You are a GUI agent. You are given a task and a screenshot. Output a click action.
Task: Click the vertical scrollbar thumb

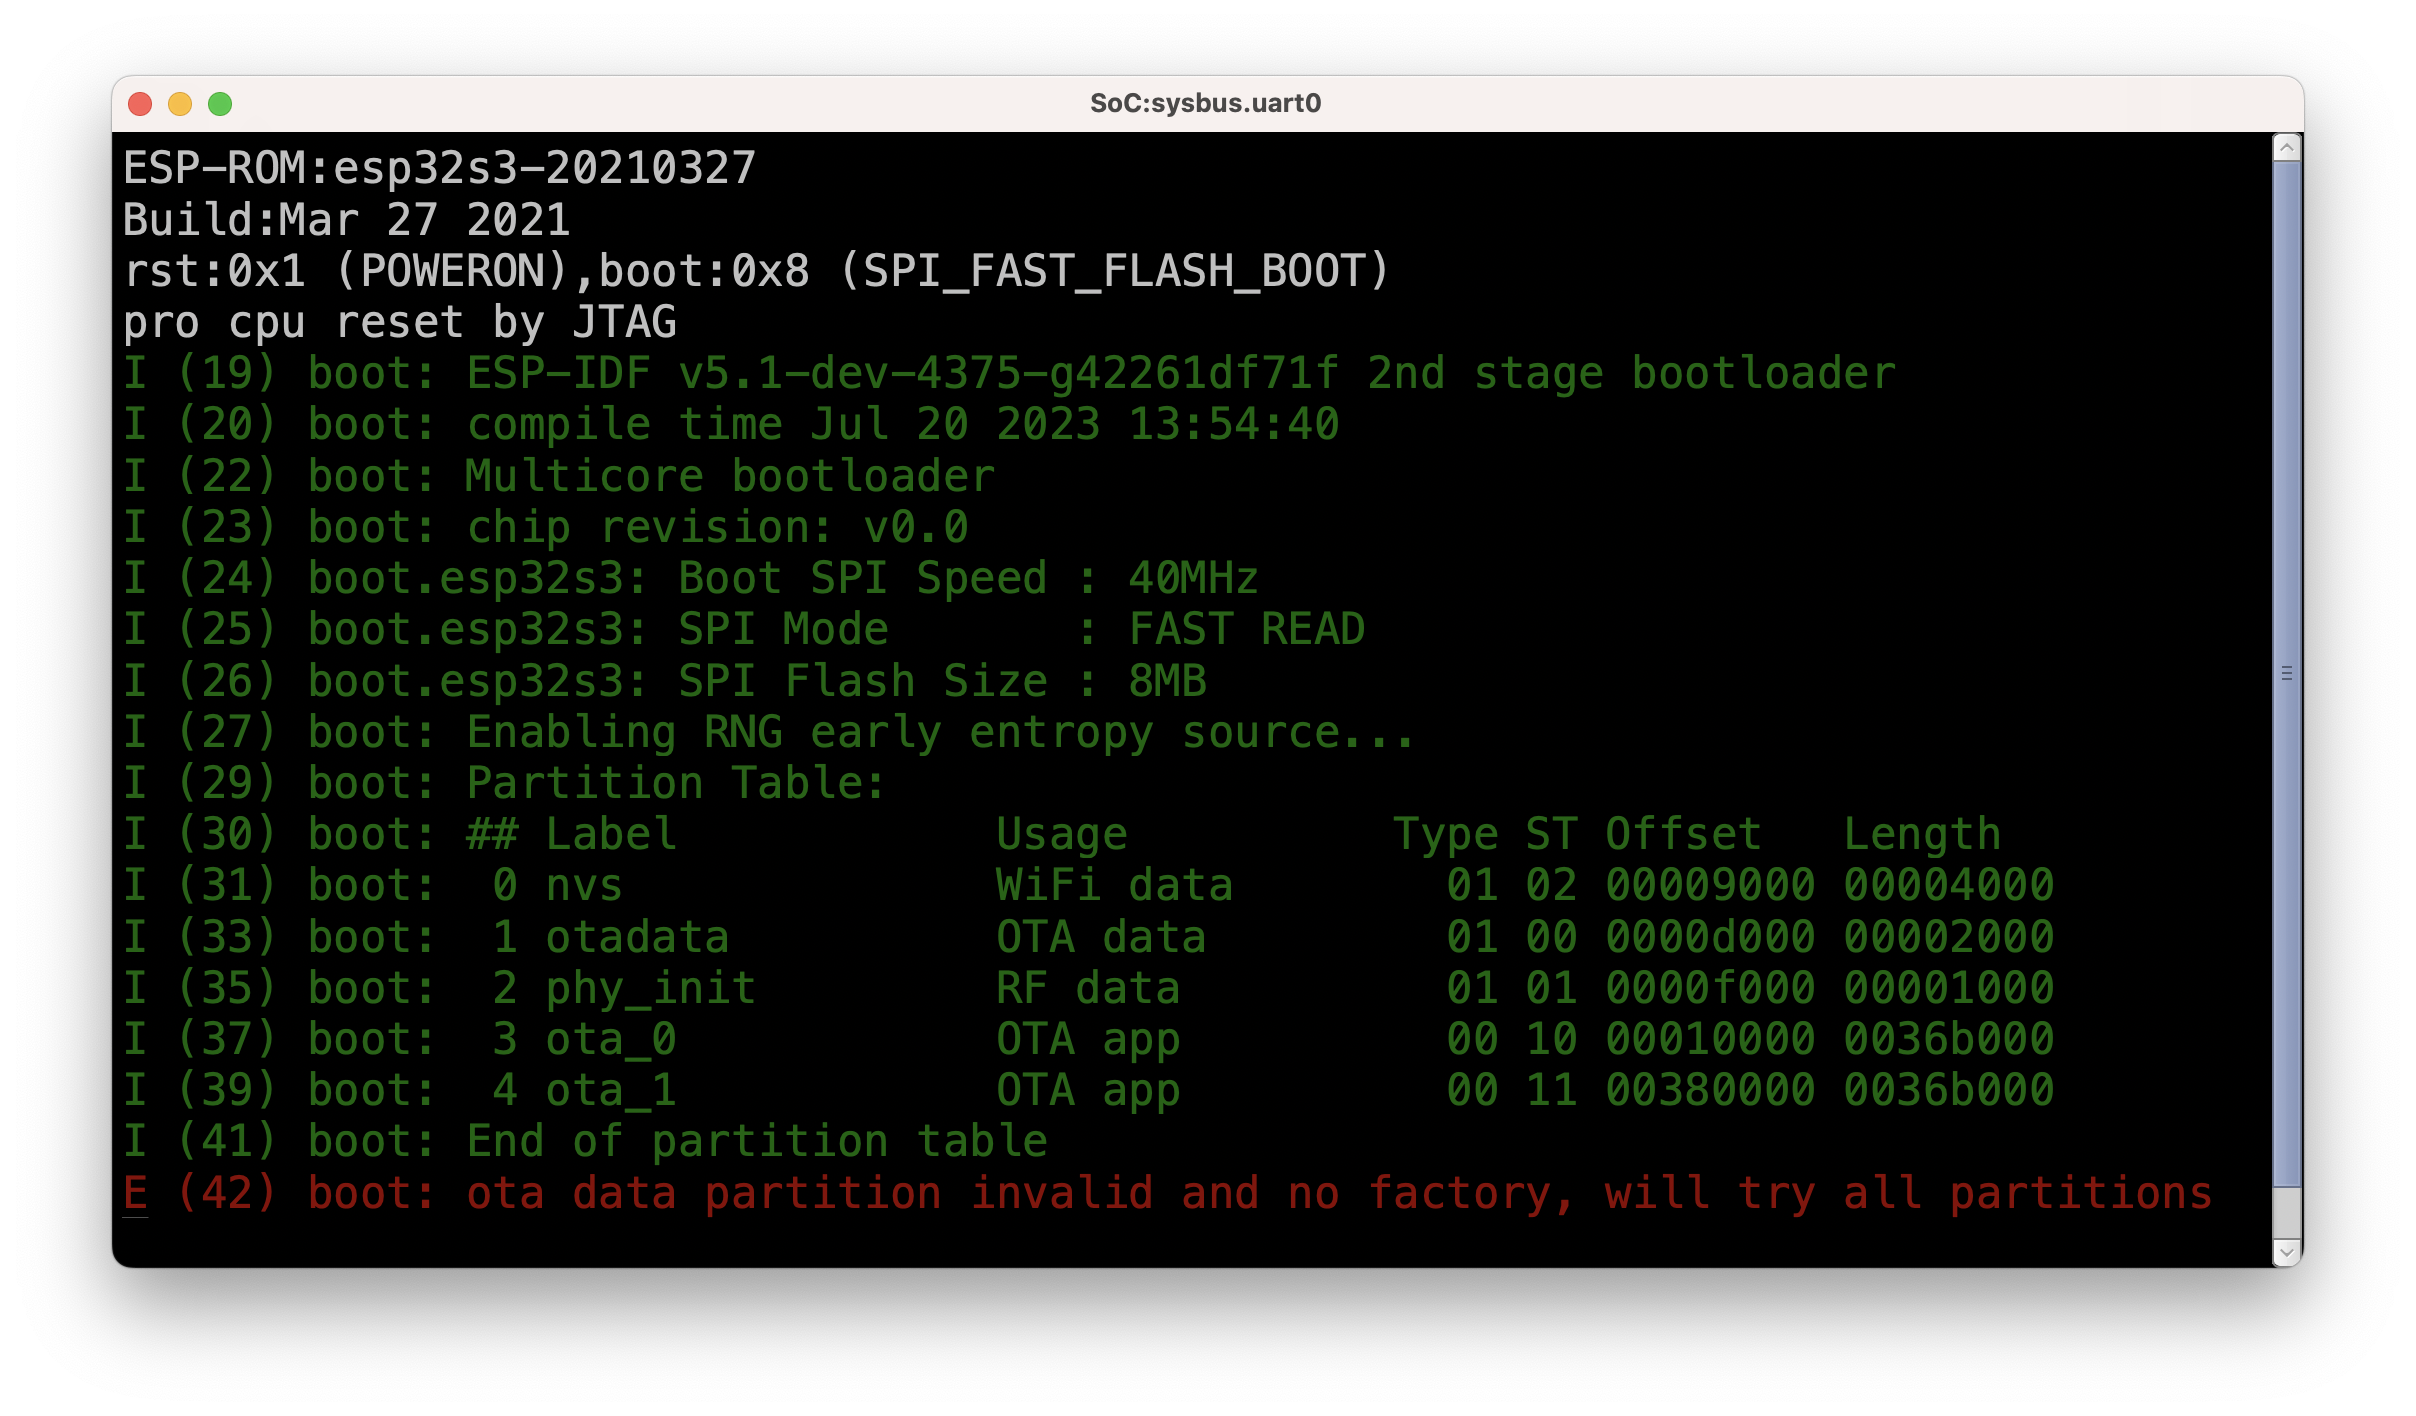point(2286,672)
